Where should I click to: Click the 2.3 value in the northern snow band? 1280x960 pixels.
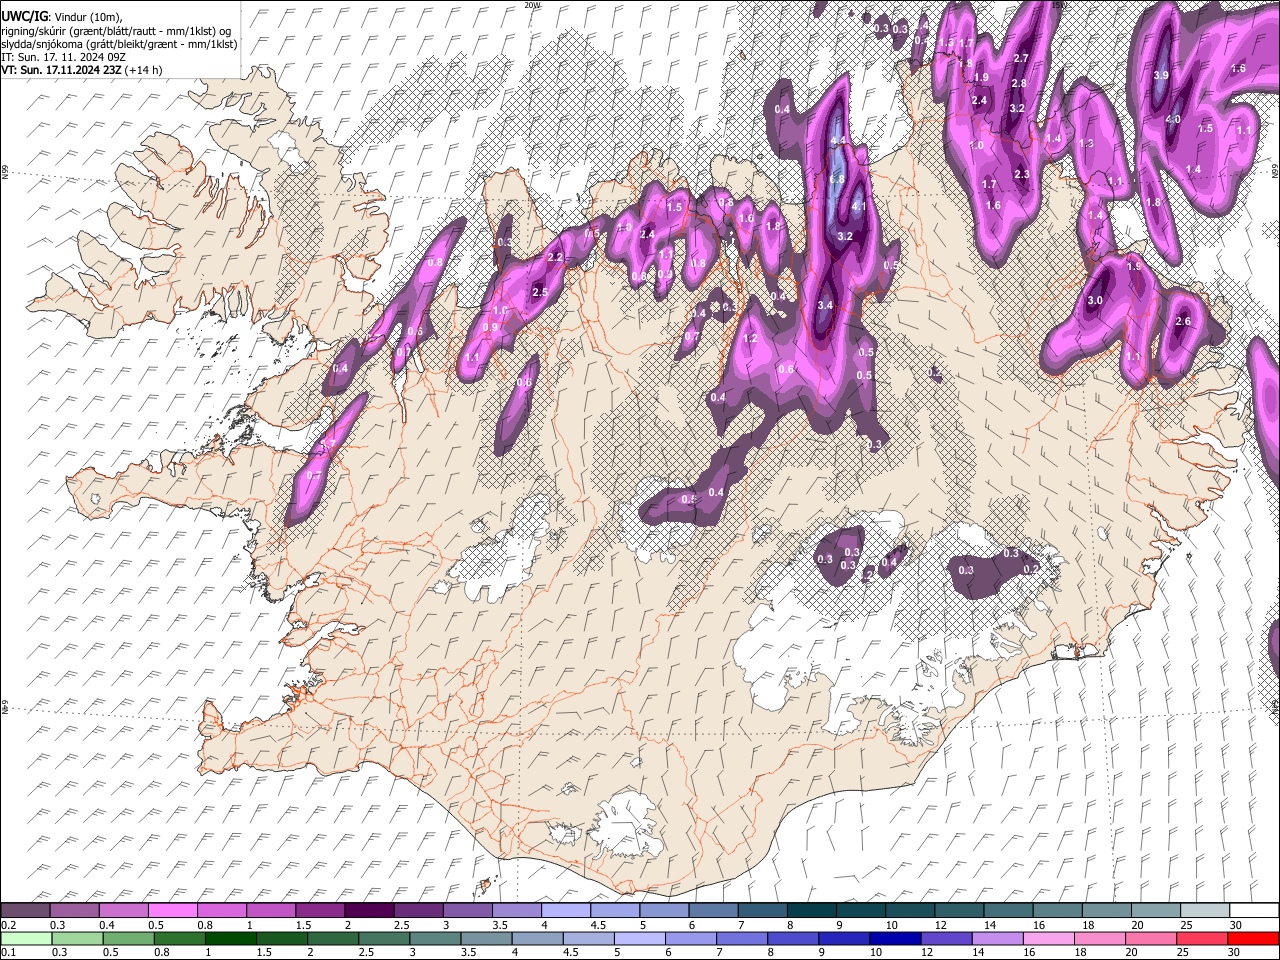(1021, 174)
